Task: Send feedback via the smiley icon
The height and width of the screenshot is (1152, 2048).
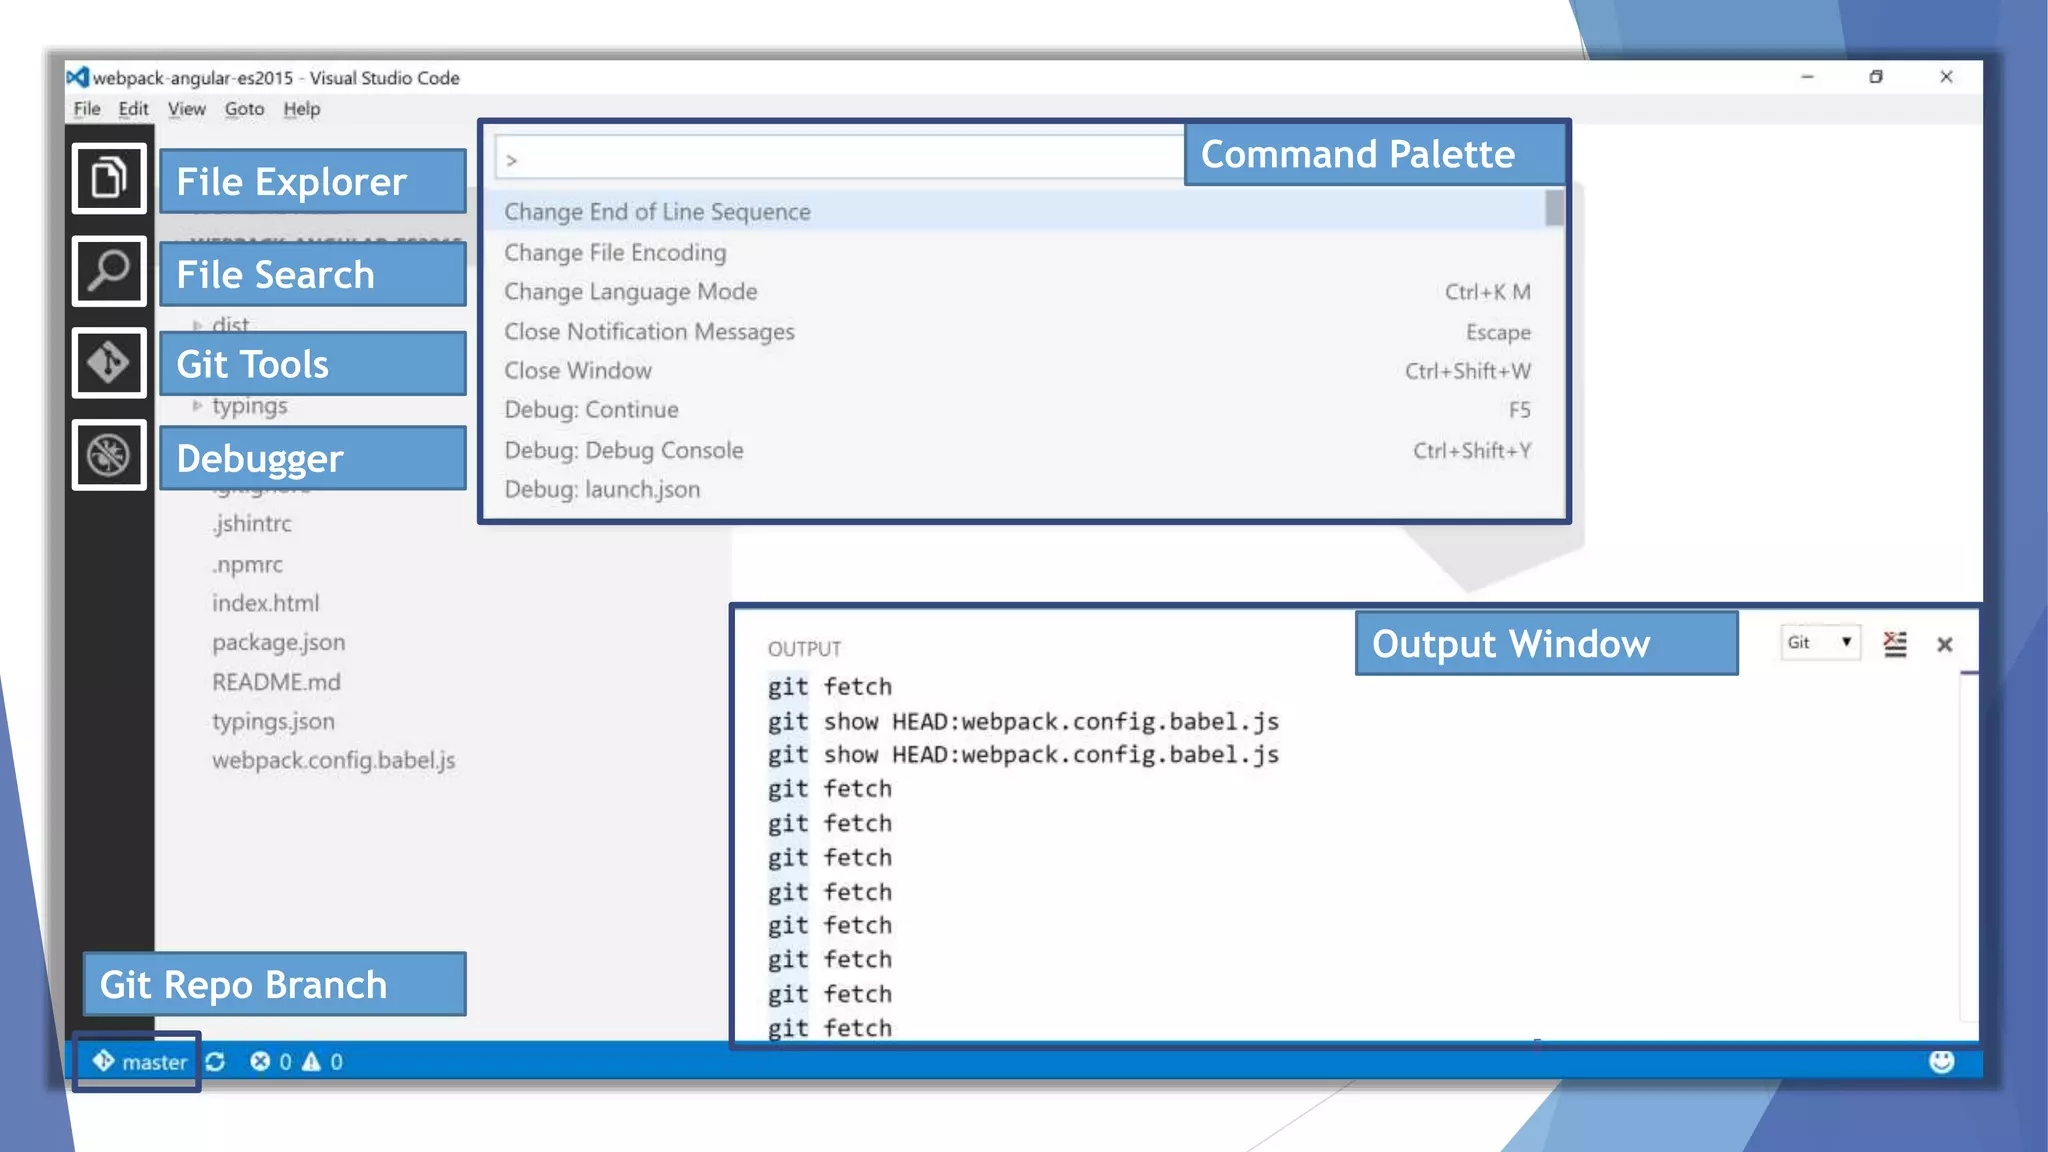Action: 1941,1062
